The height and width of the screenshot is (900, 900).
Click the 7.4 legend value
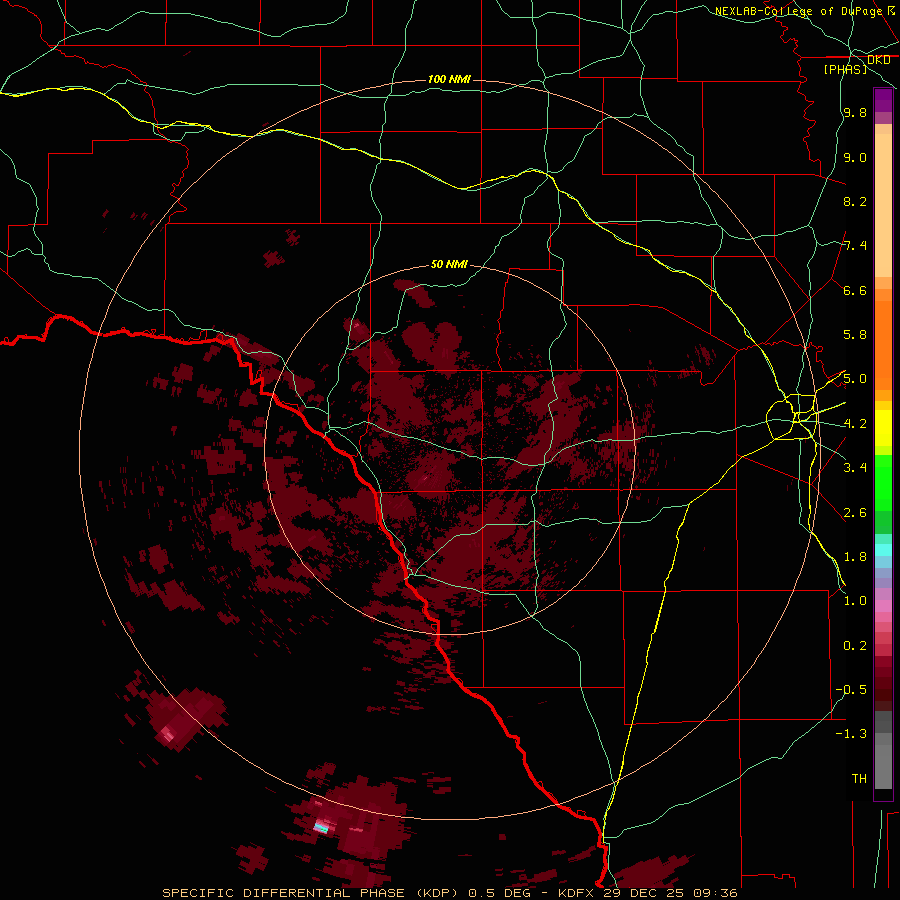[855, 246]
